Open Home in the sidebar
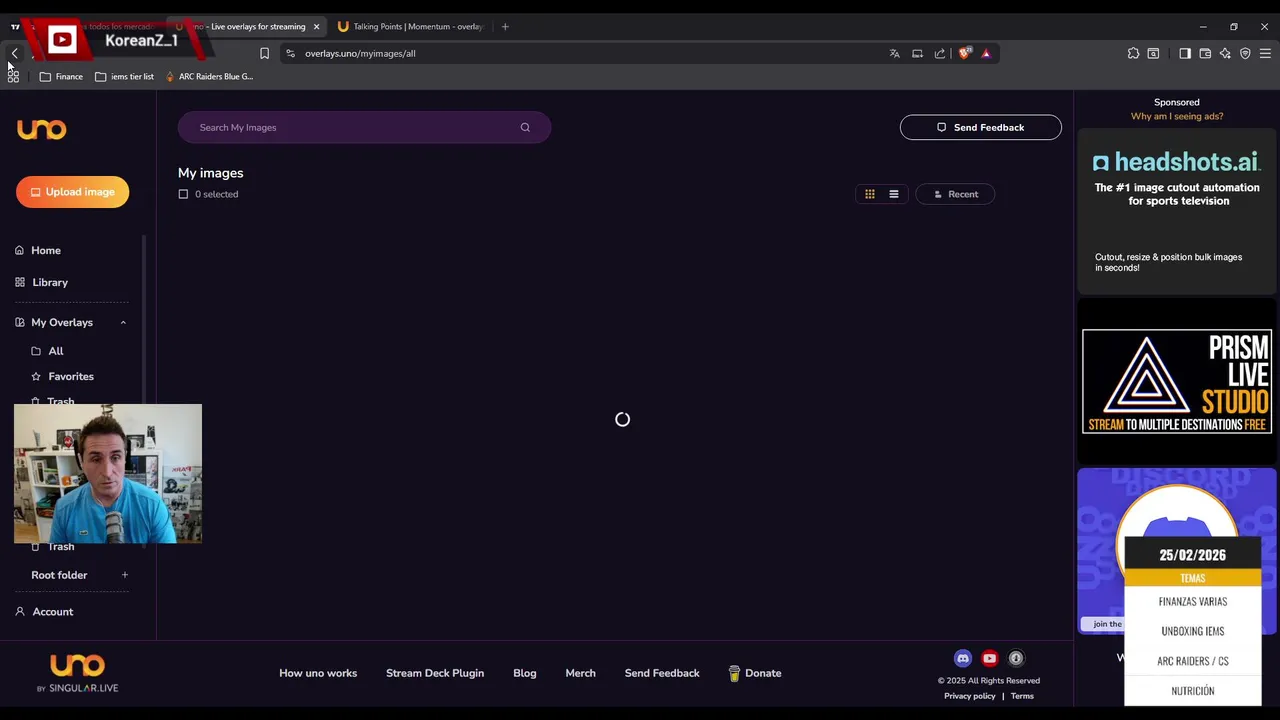The width and height of the screenshot is (1280, 720). pyautogui.click(x=45, y=250)
